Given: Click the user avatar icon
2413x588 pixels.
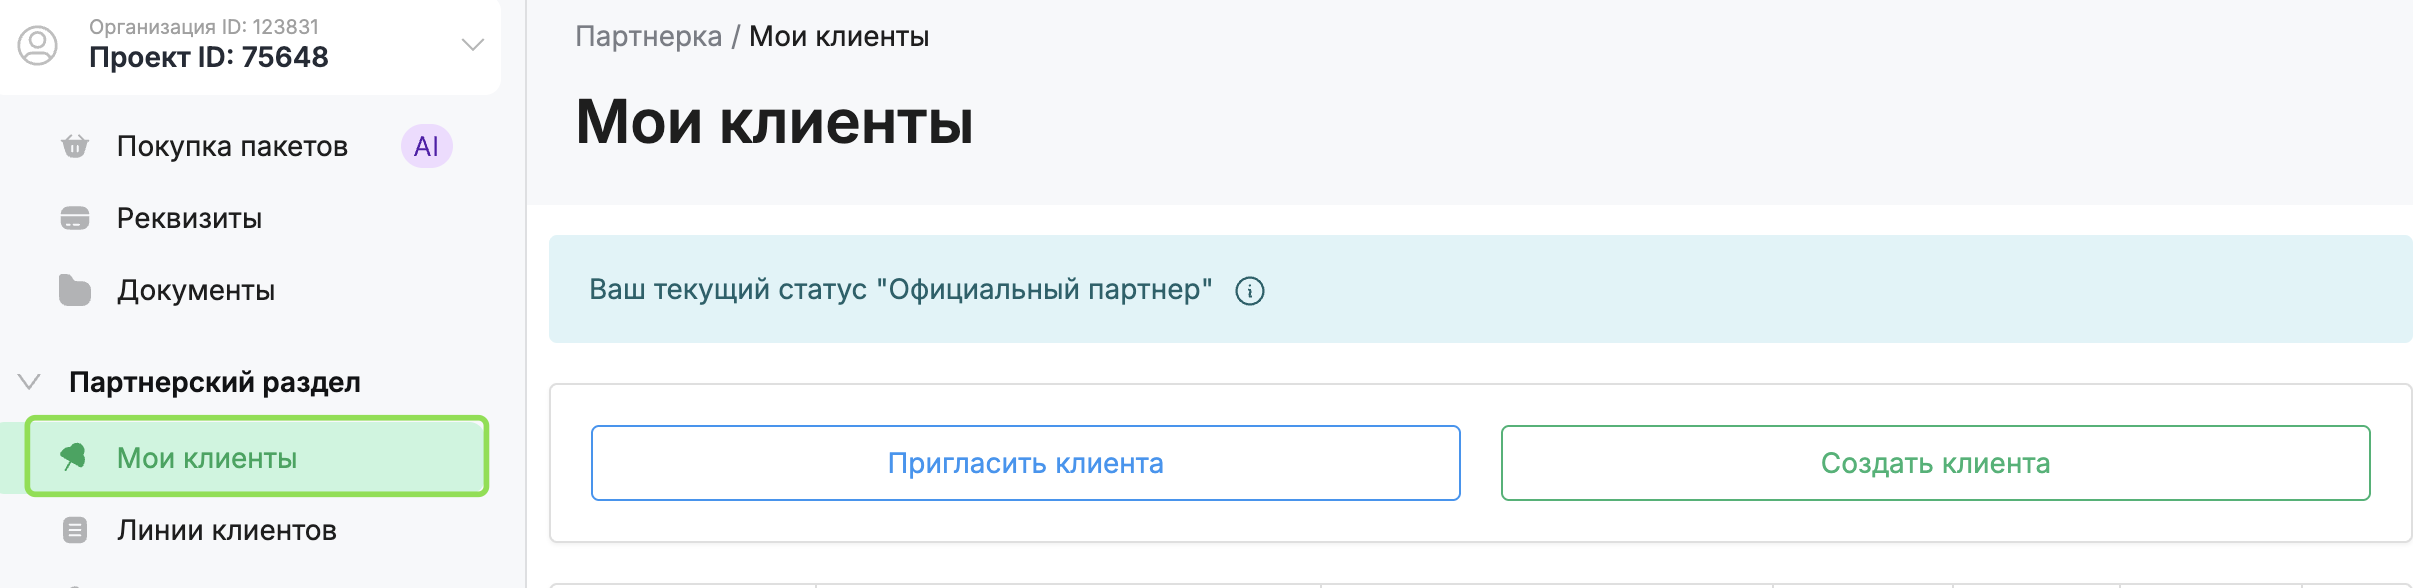Looking at the screenshot, I should click(x=38, y=46).
